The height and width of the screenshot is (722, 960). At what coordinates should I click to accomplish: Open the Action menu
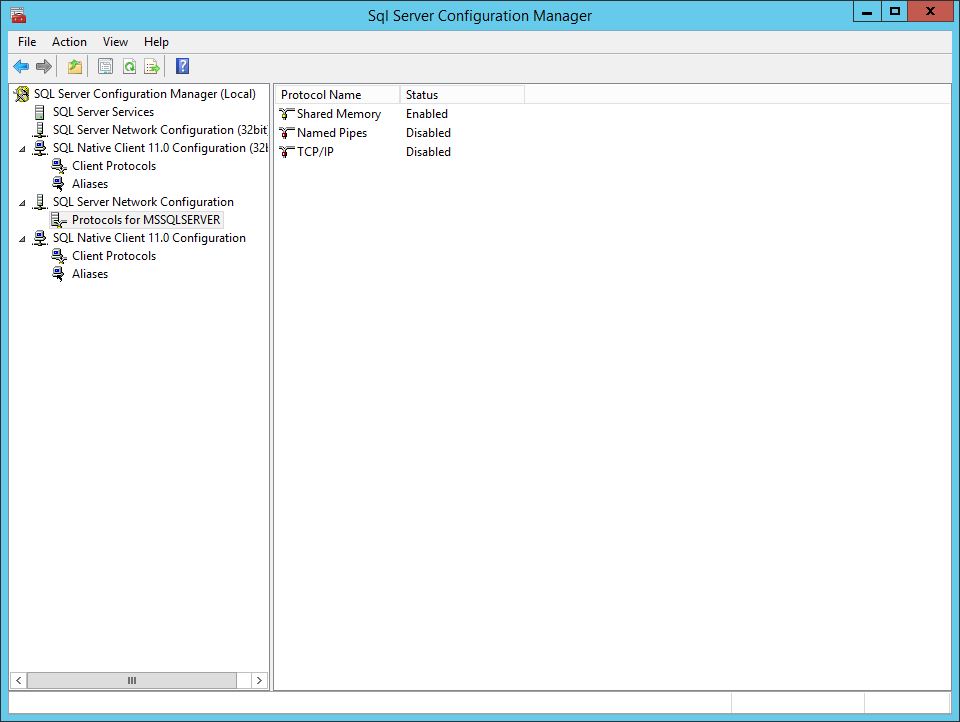[x=69, y=42]
